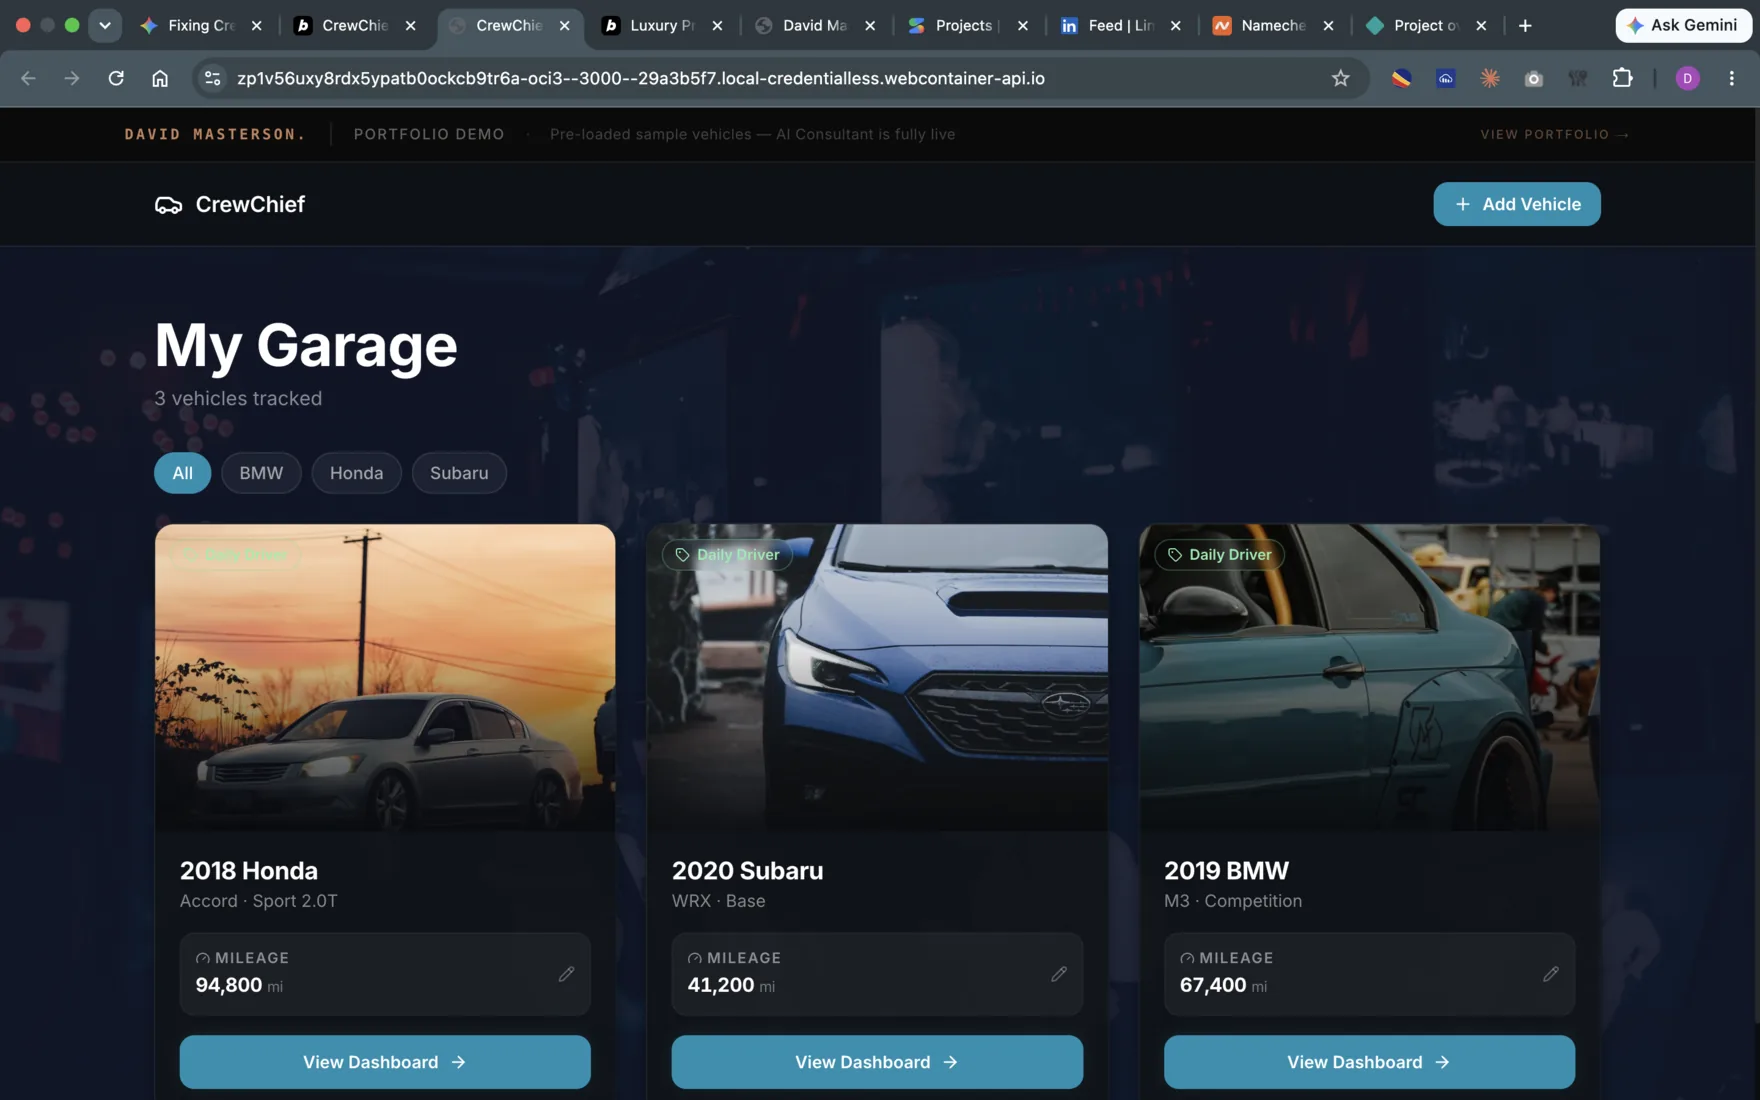Click the 94,800 mileage value
Screen dimensions: 1760x1100
pos(229,985)
